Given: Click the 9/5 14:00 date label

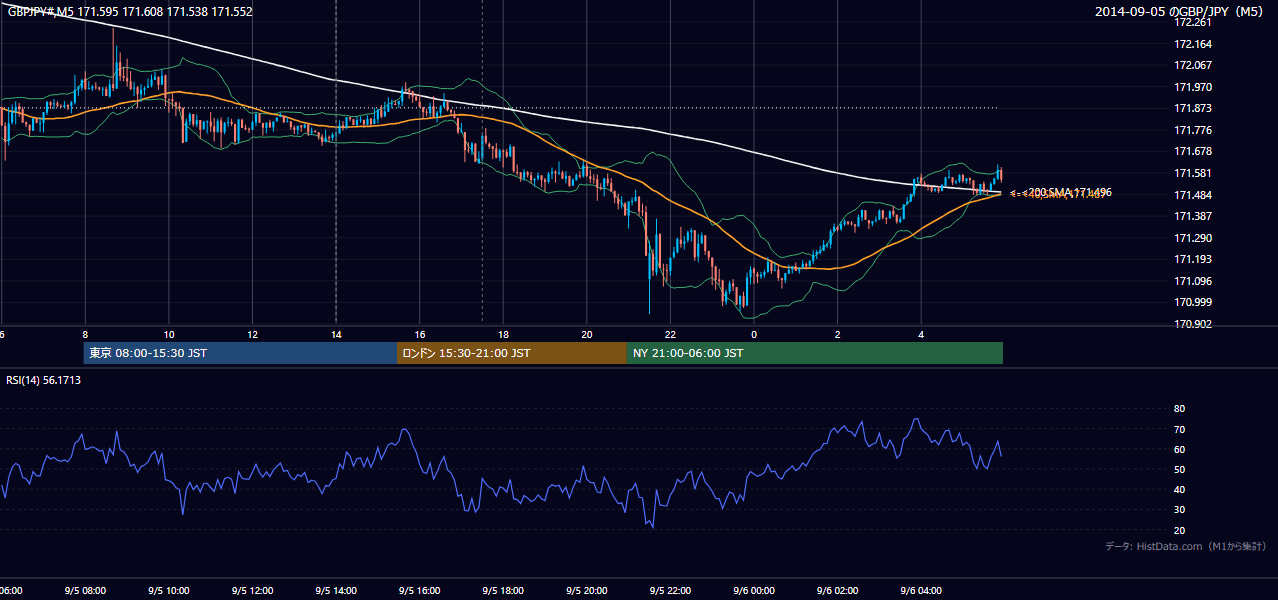Looking at the screenshot, I should (x=336, y=590).
